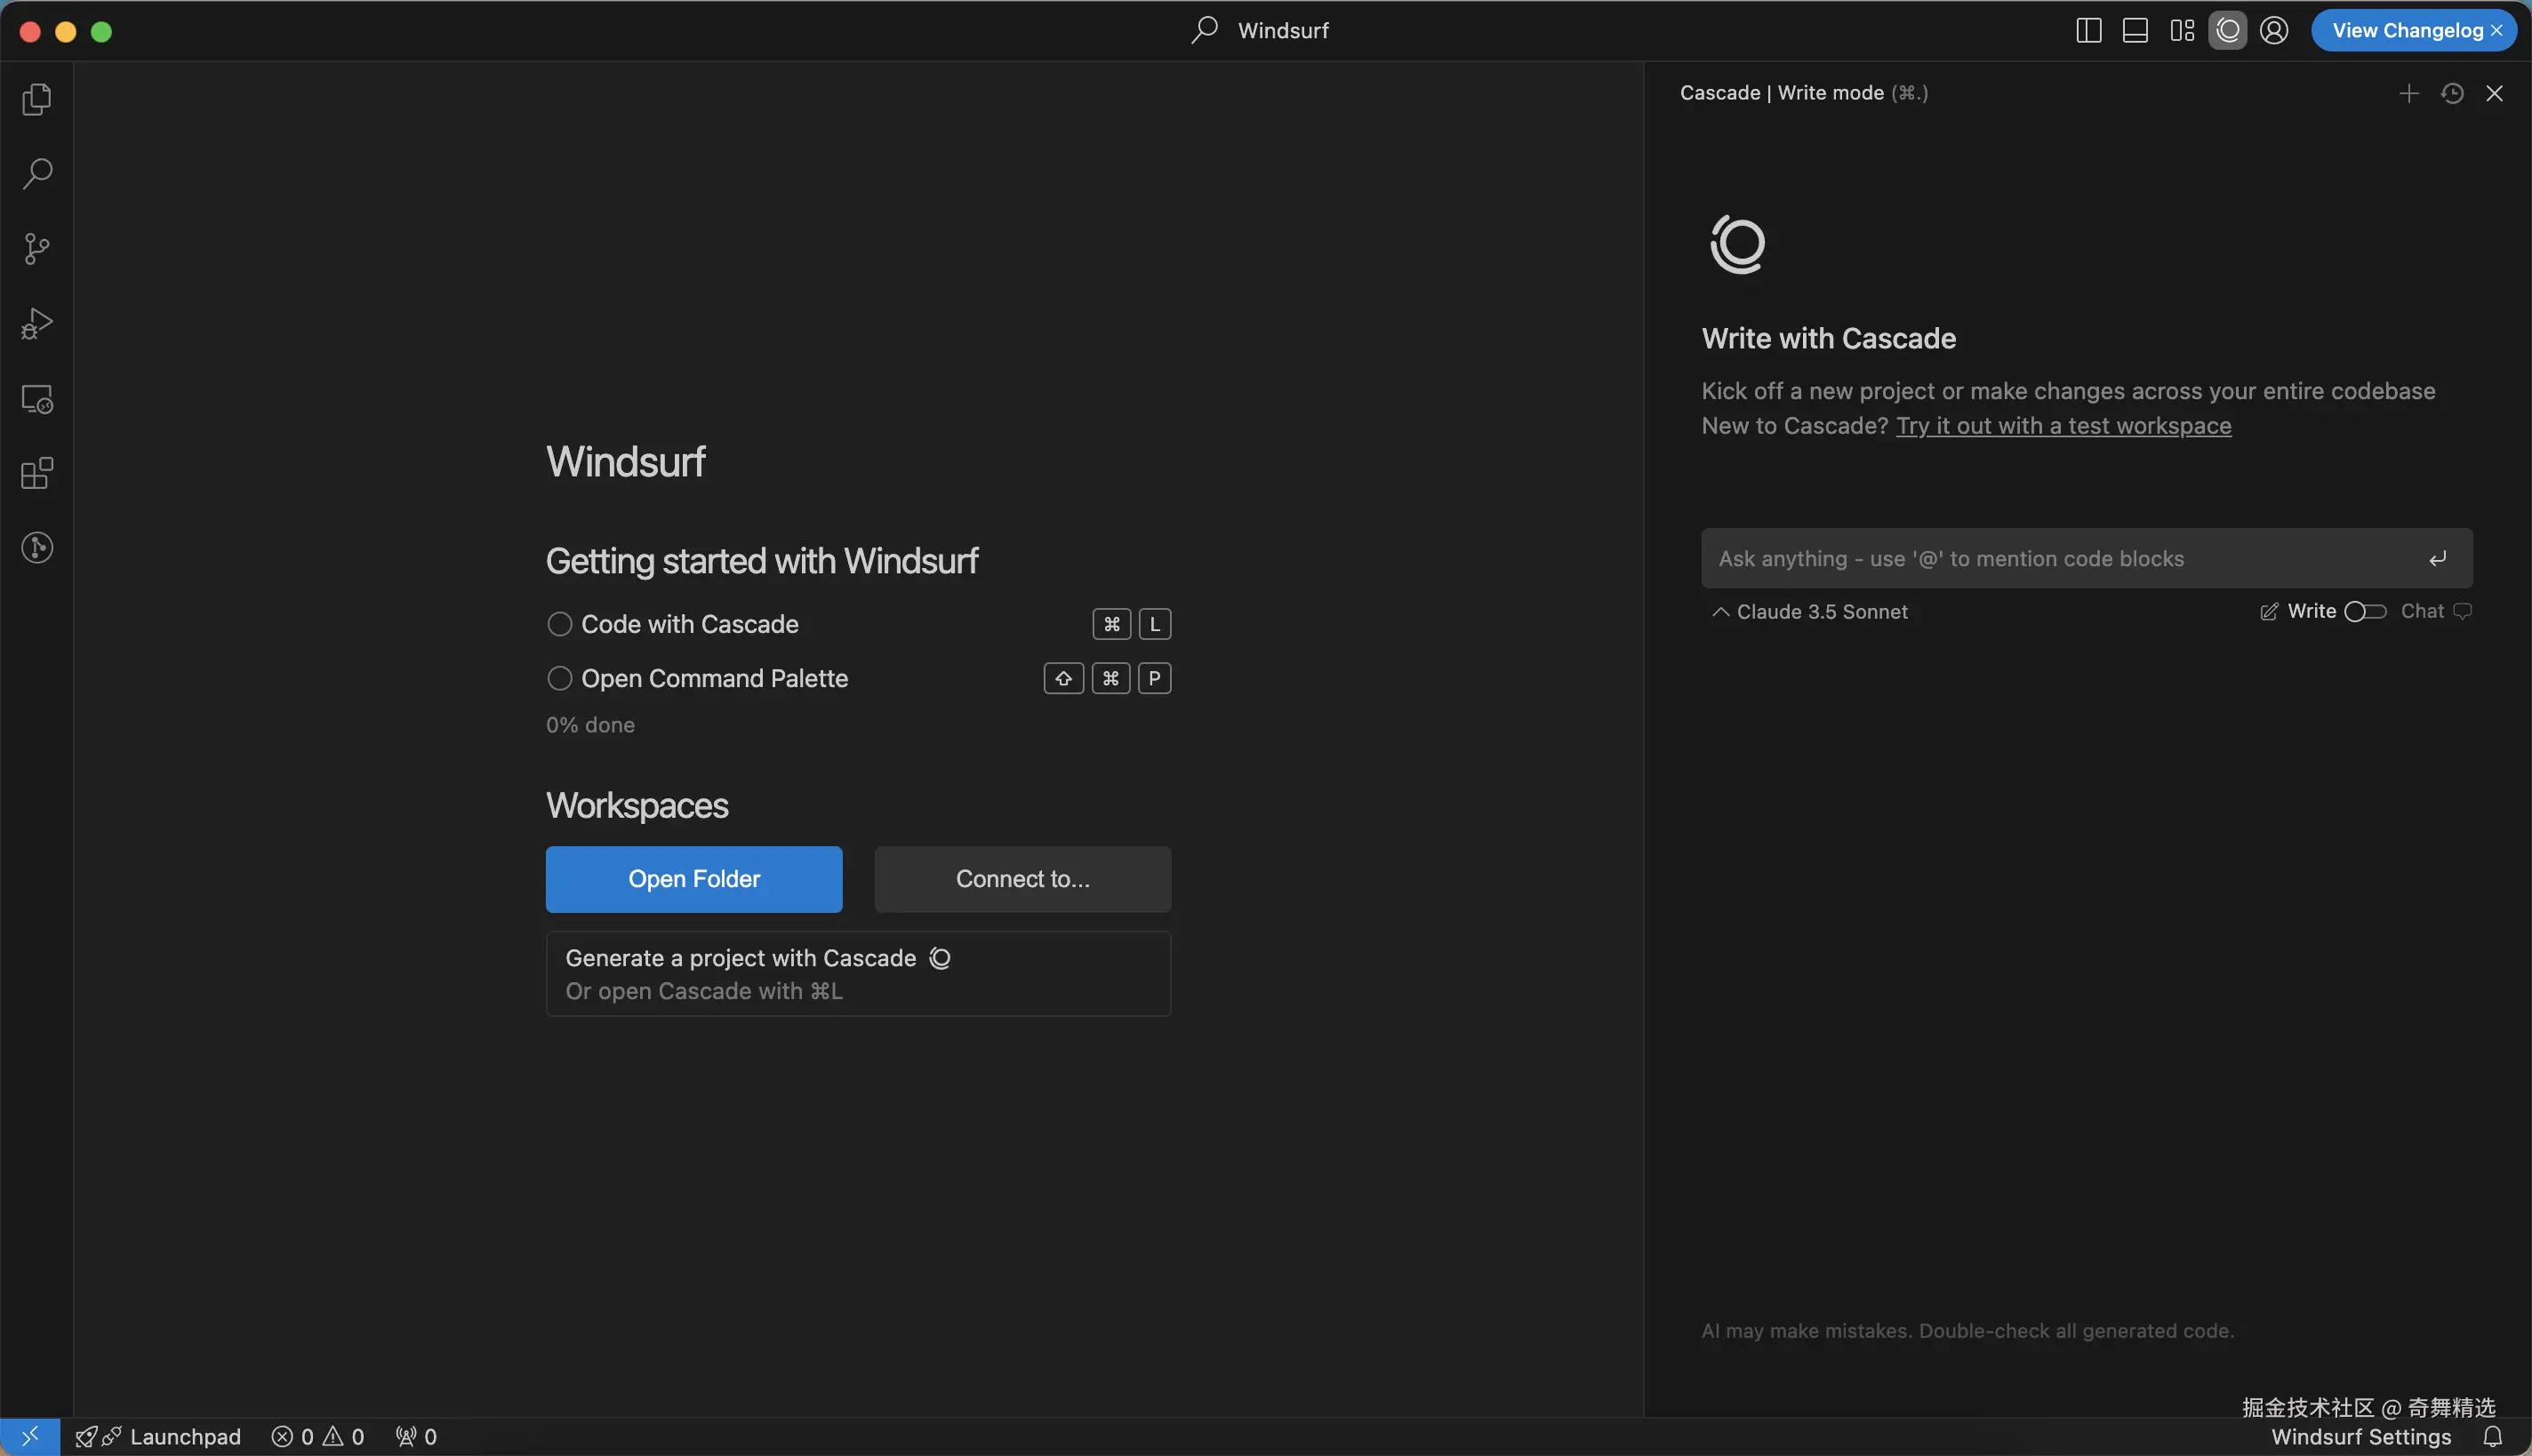
Task: Open Cascade conversation history
Action: (2452, 93)
